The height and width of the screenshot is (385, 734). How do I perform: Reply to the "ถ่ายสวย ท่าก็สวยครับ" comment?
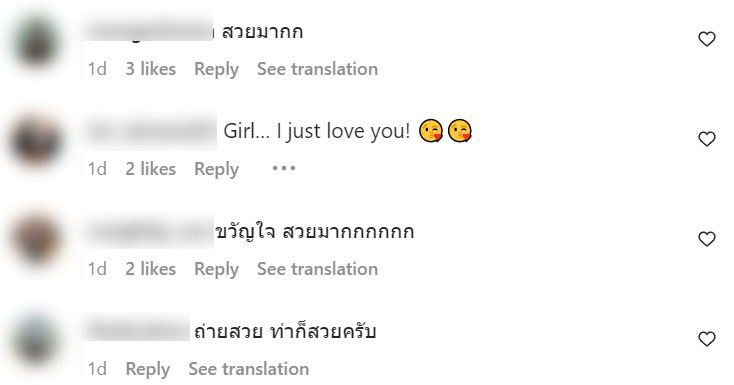147,369
